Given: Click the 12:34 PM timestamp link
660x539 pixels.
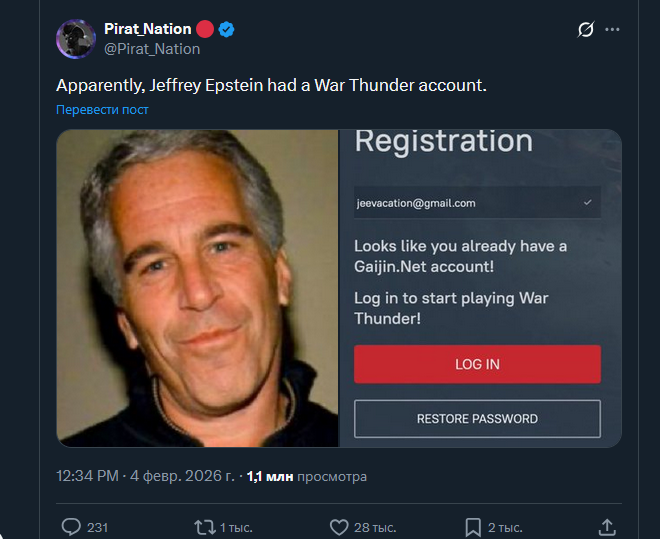Looking at the screenshot, I should point(89,476).
